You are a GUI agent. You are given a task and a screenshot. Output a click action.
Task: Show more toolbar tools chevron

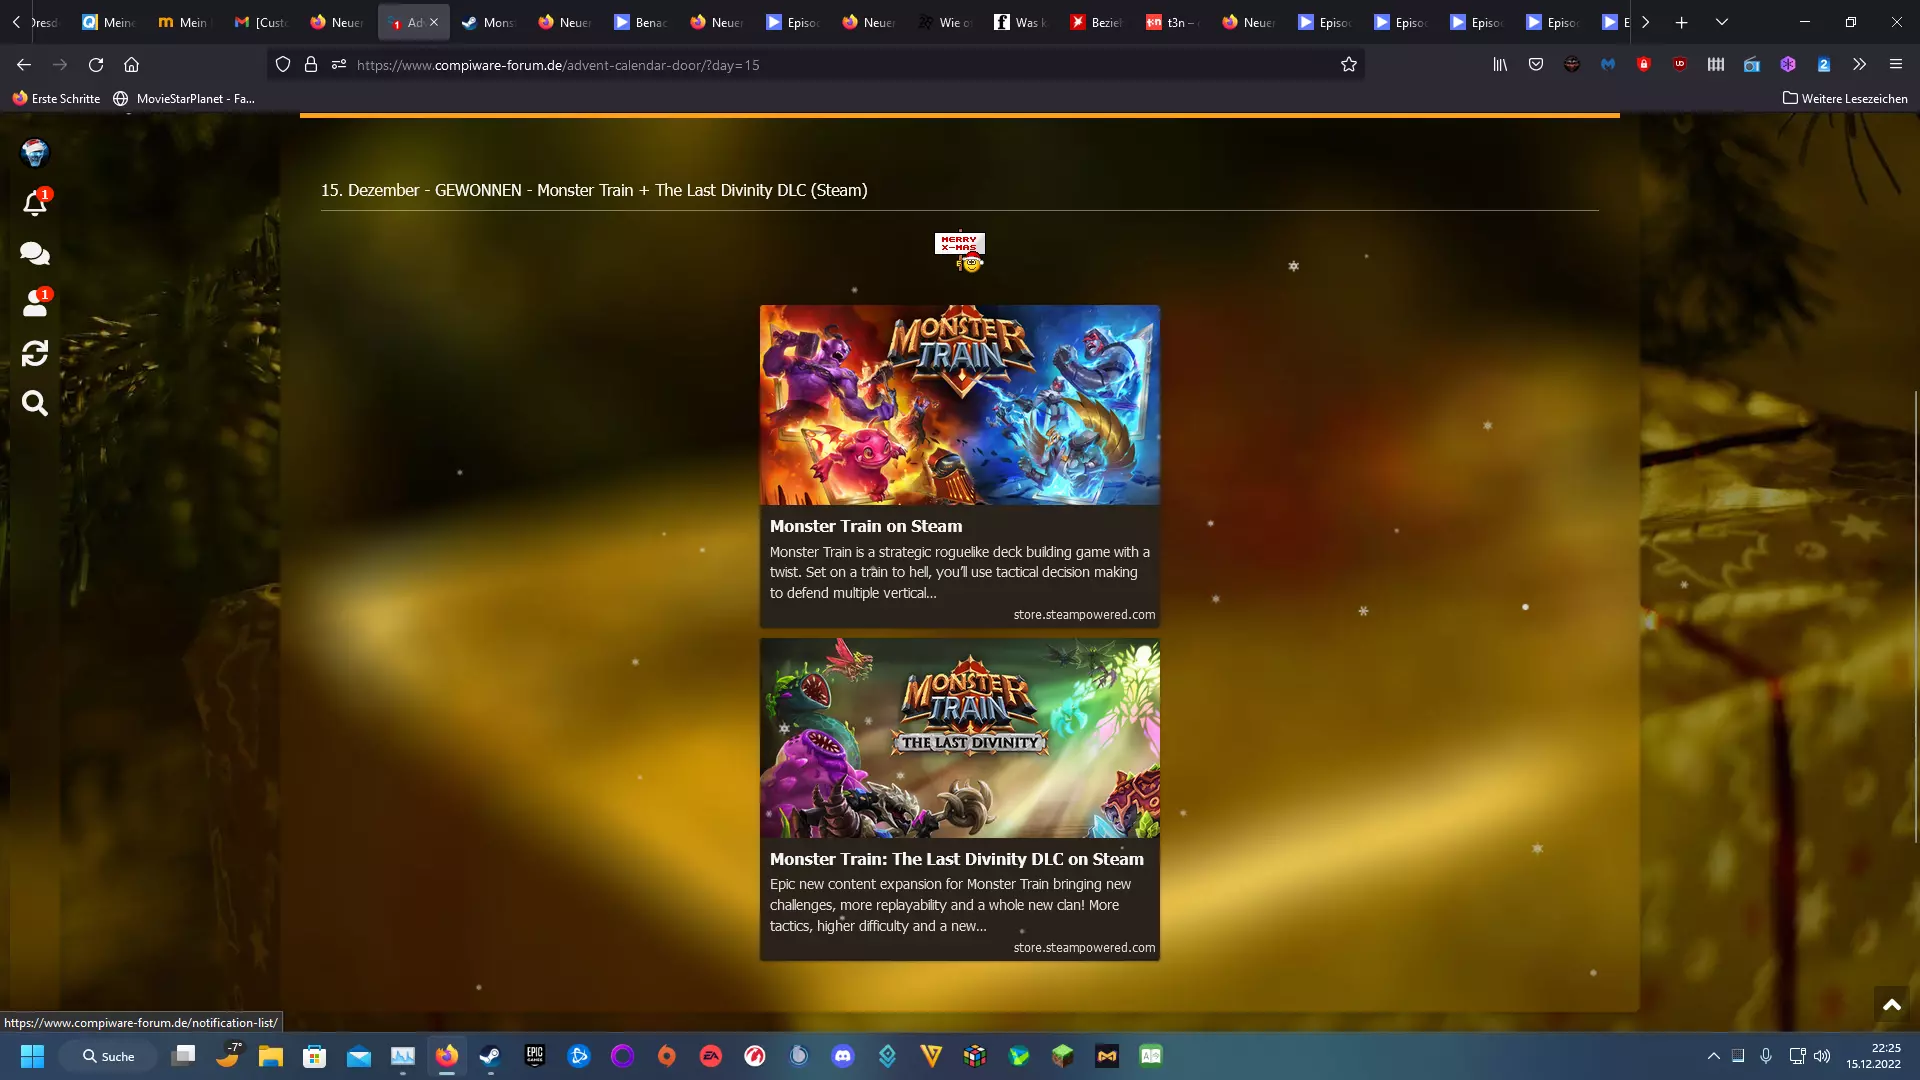[1859, 65]
